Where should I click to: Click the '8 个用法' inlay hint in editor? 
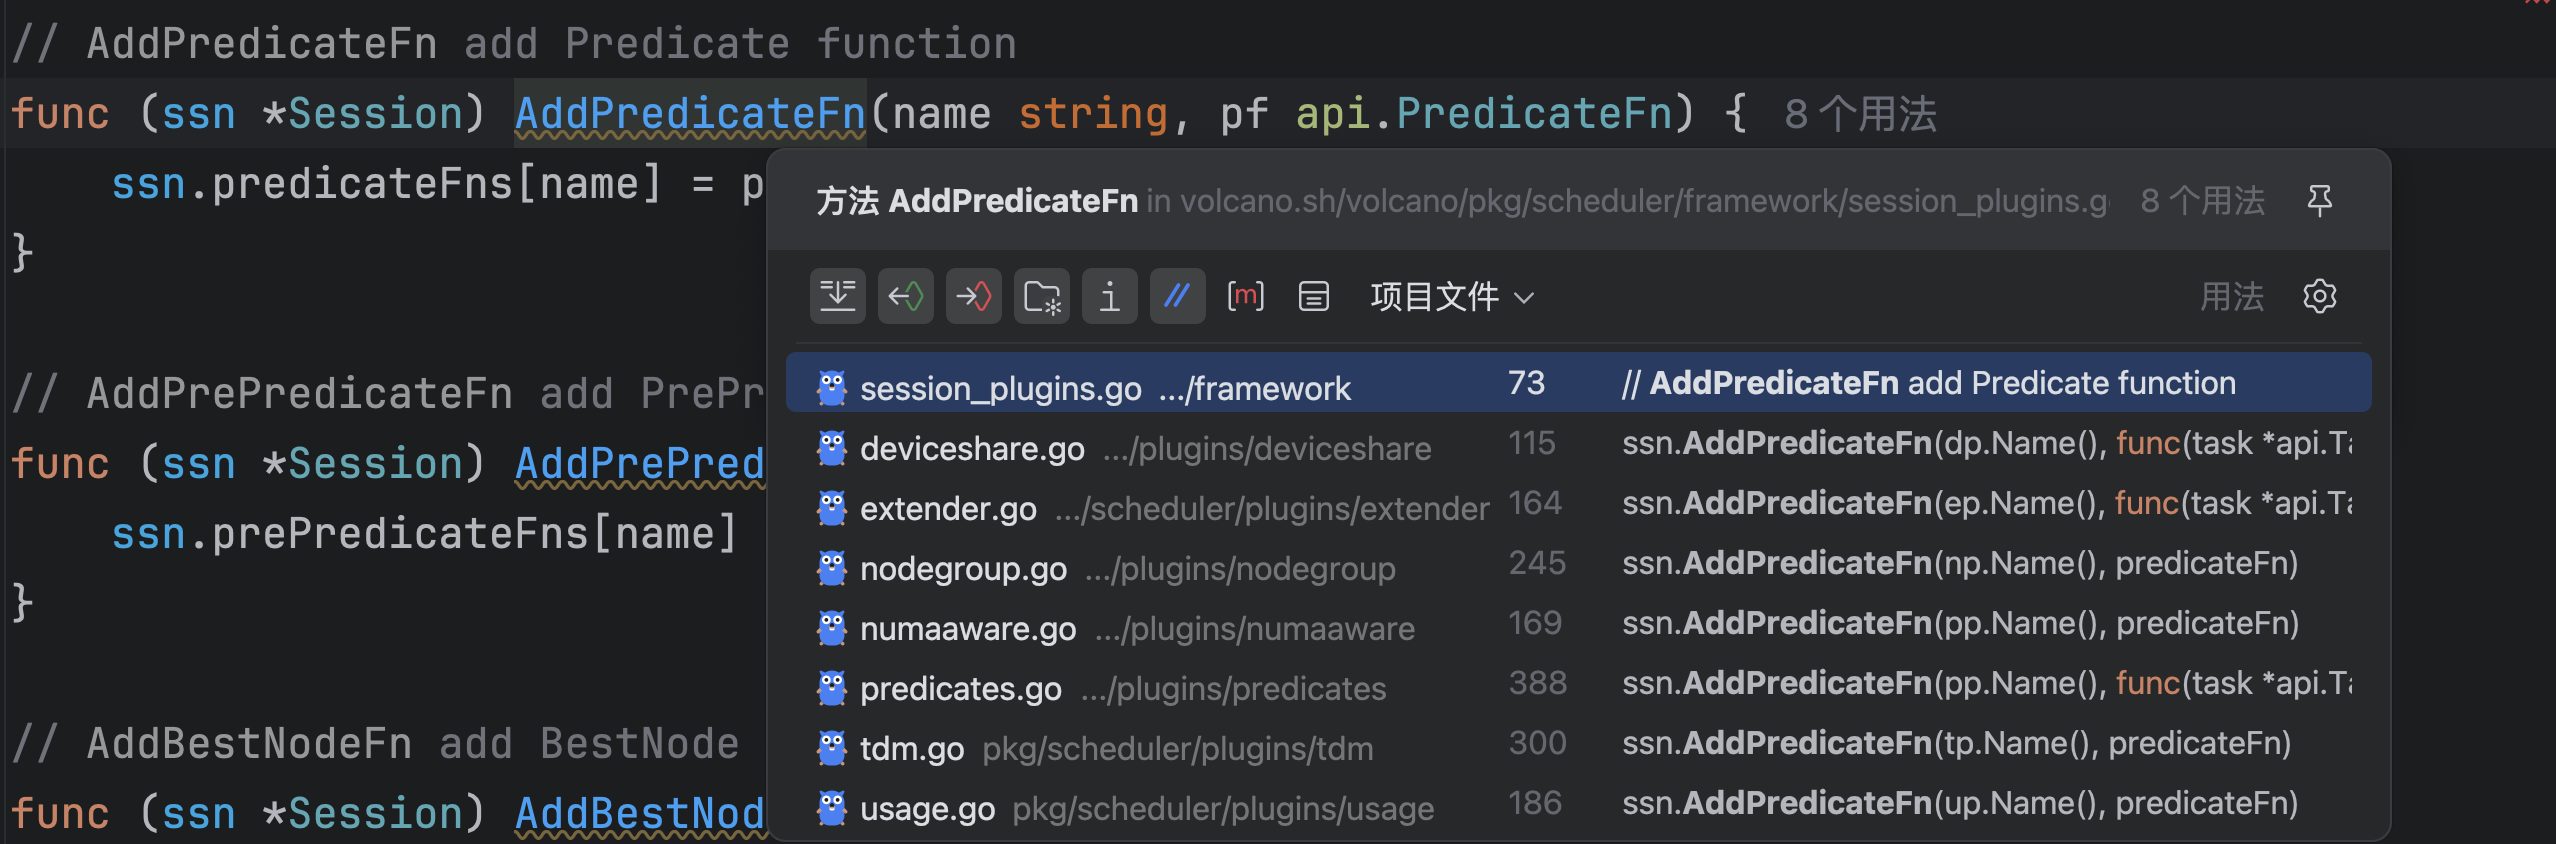(x=1860, y=114)
